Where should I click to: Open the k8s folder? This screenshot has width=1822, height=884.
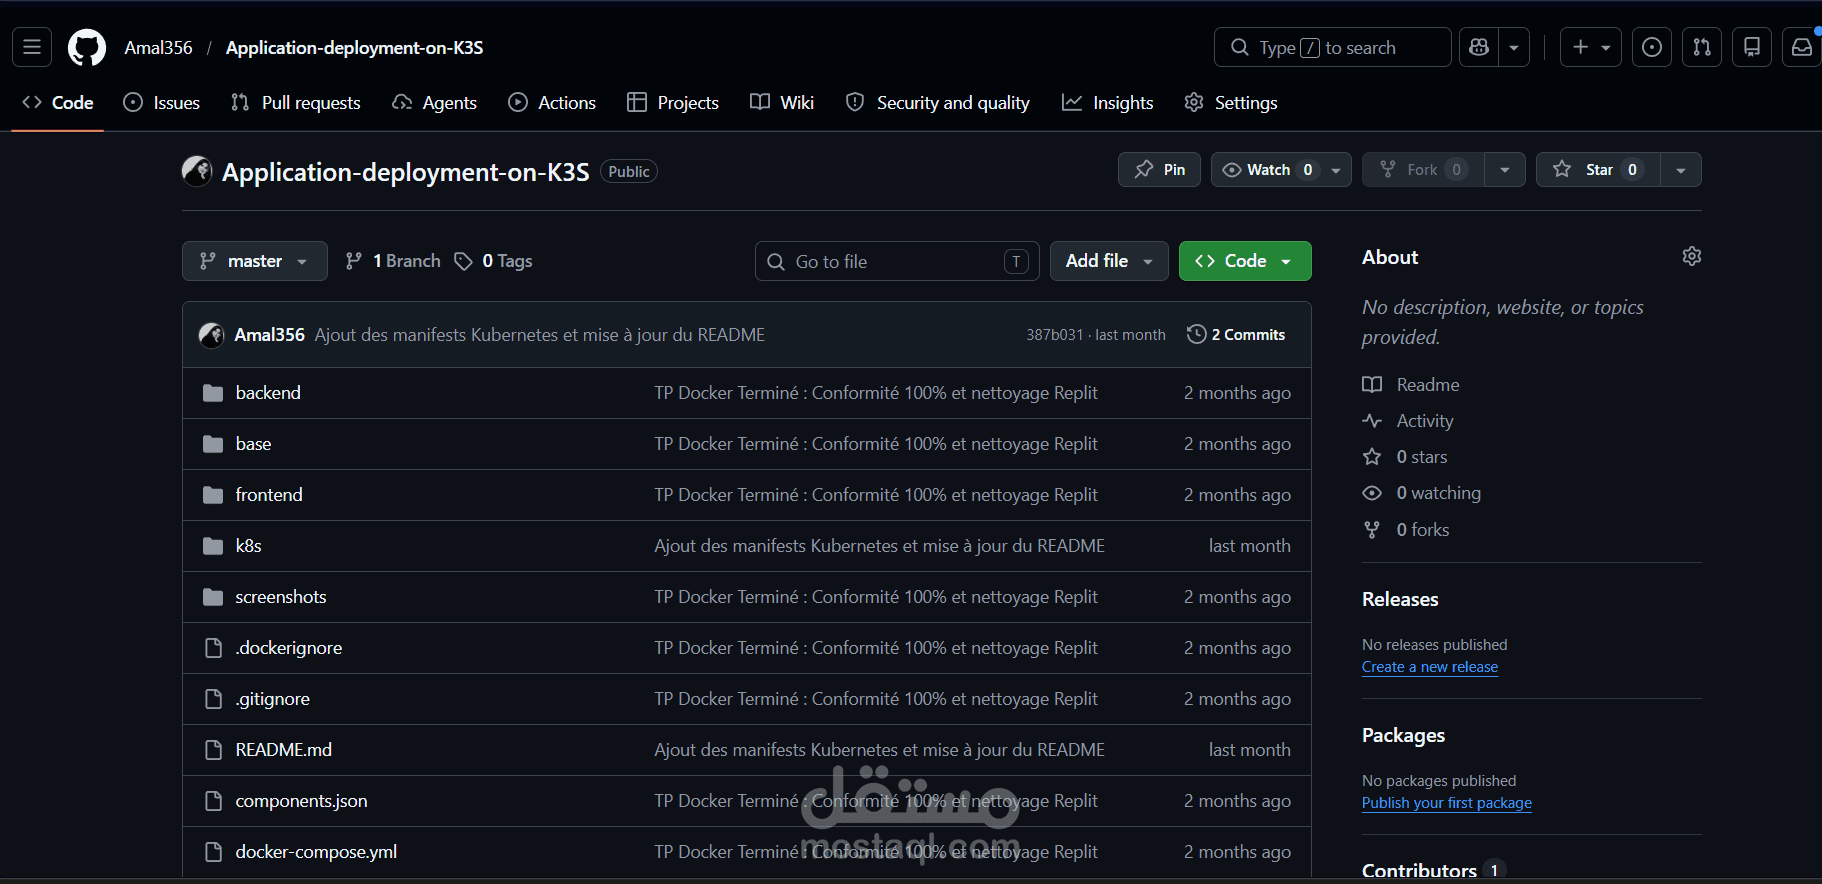coord(248,546)
